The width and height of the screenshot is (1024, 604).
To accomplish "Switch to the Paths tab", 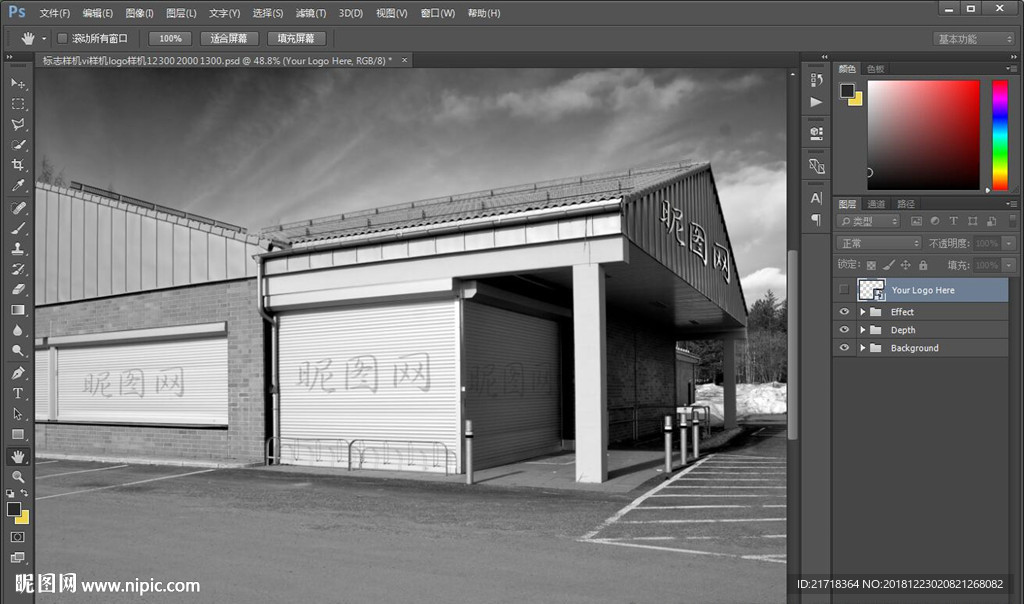I will pyautogui.click(x=906, y=204).
